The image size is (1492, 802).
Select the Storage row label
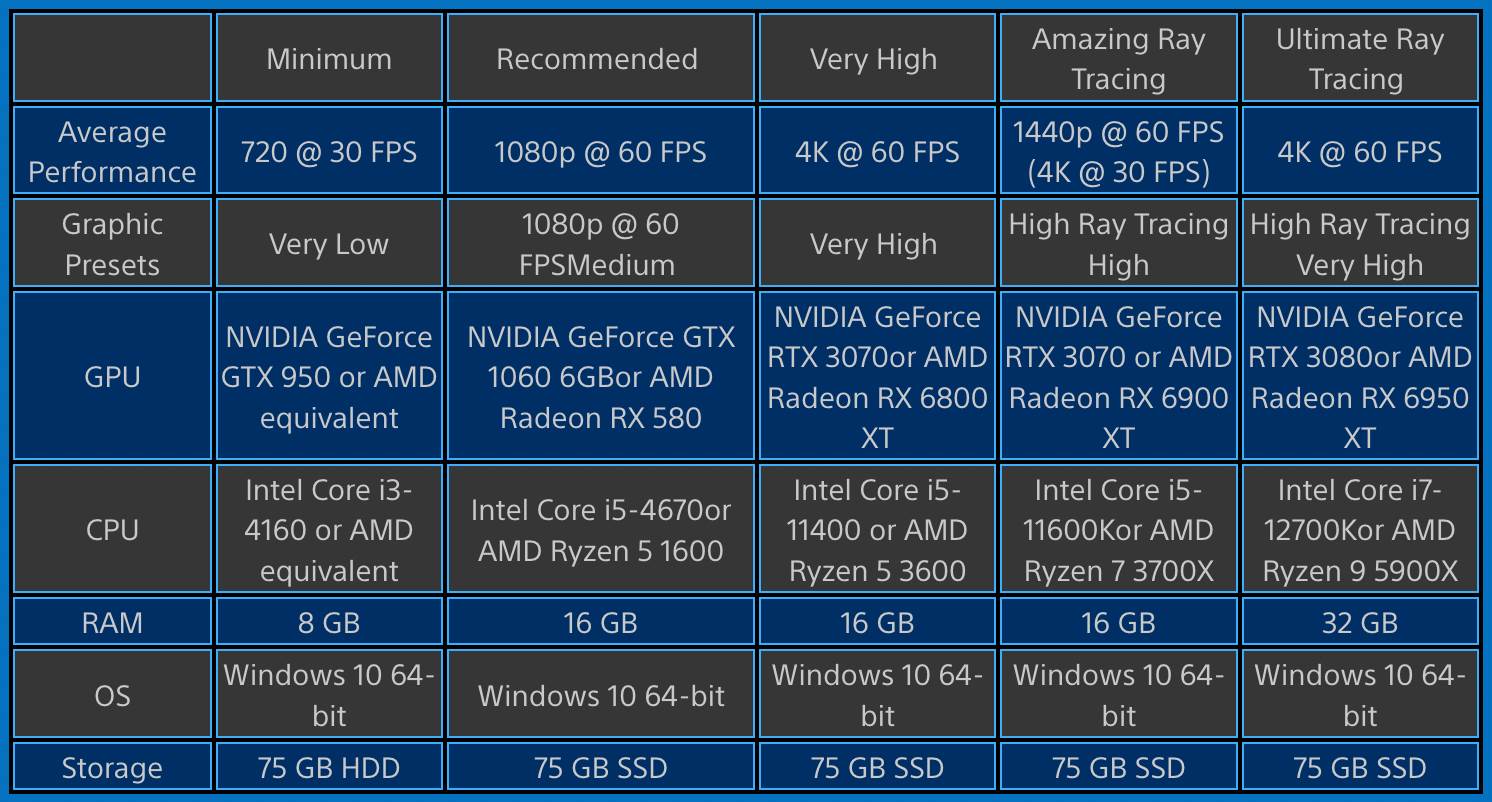[x=112, y=768]
